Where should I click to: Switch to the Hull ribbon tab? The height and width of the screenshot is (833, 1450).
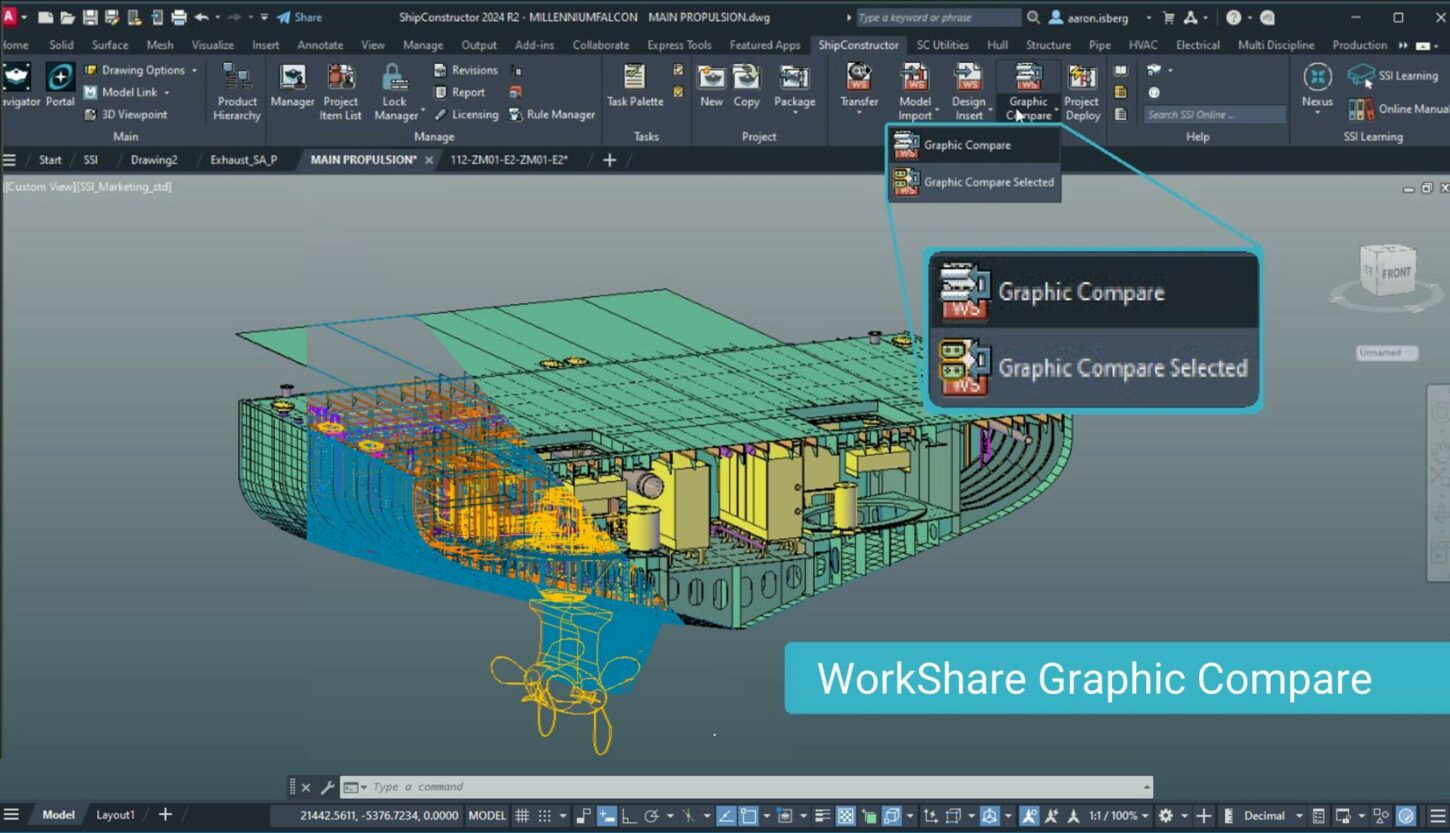996,45
